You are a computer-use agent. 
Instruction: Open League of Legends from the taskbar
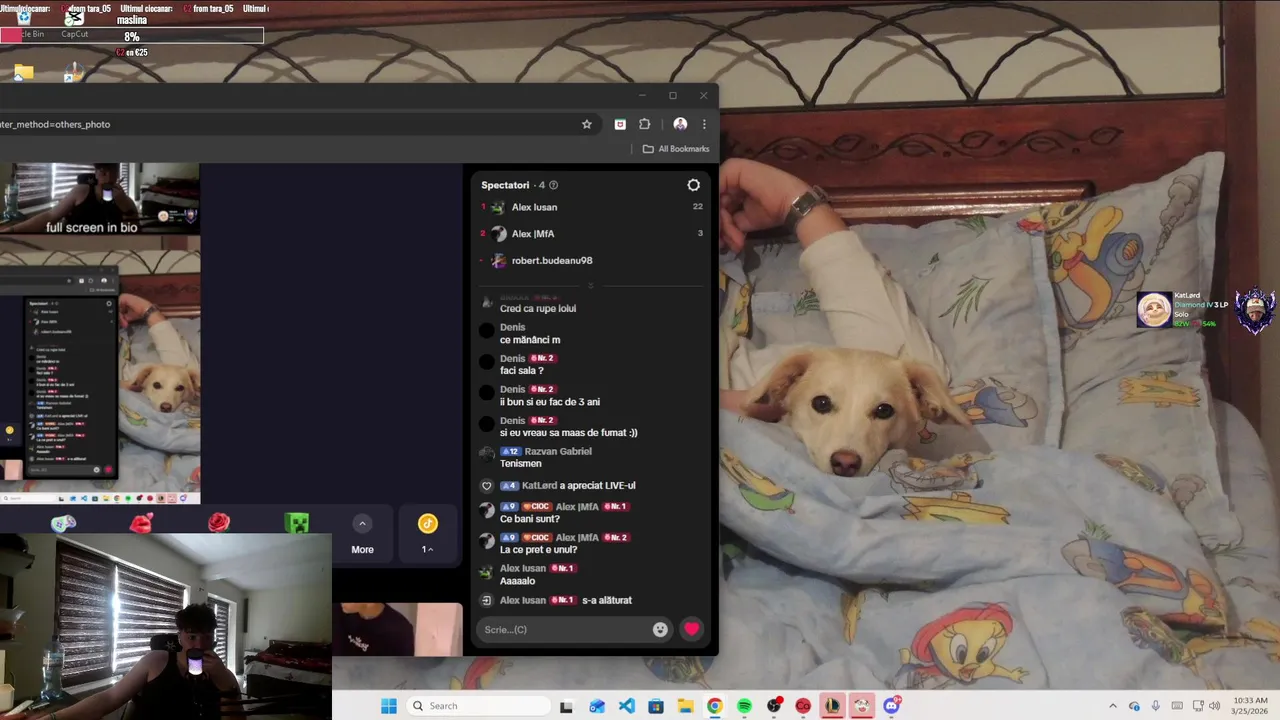point(832,706)
